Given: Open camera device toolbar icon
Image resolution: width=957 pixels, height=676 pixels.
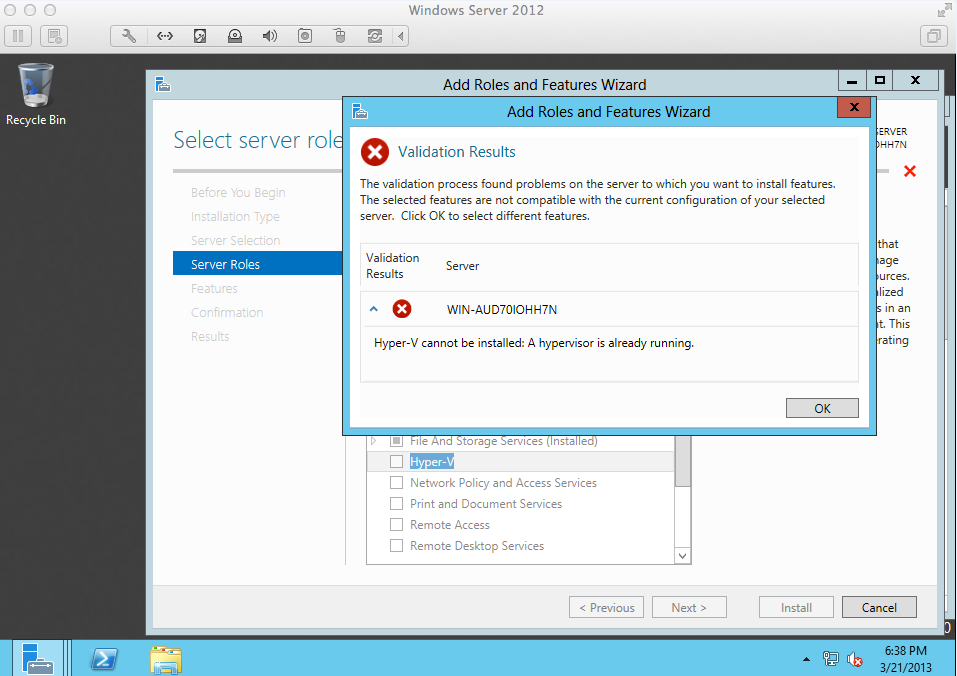Looking at the screenshot, I should pos(305,37).
